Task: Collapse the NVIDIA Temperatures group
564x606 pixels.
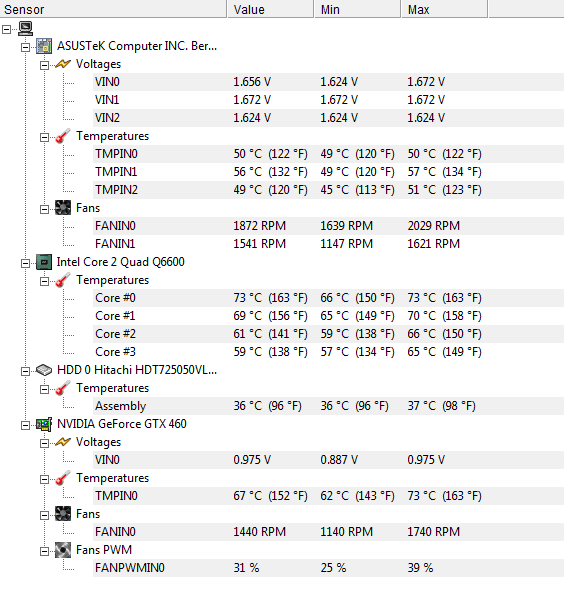Action: pyautogui.click(x=44, y=479)
